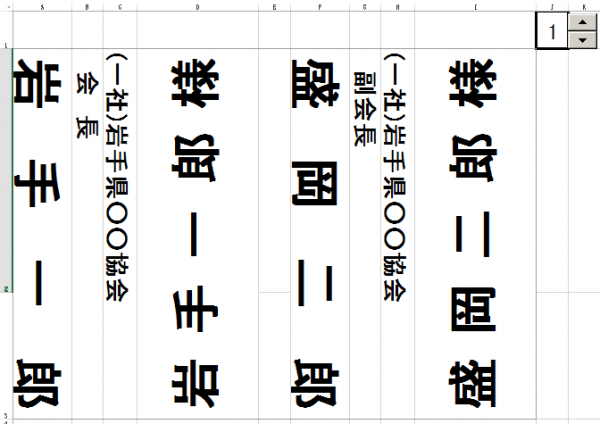Viewport: 600px width, 424px height.
Task: Click the spin button down arrow
Action: (582, 40)
